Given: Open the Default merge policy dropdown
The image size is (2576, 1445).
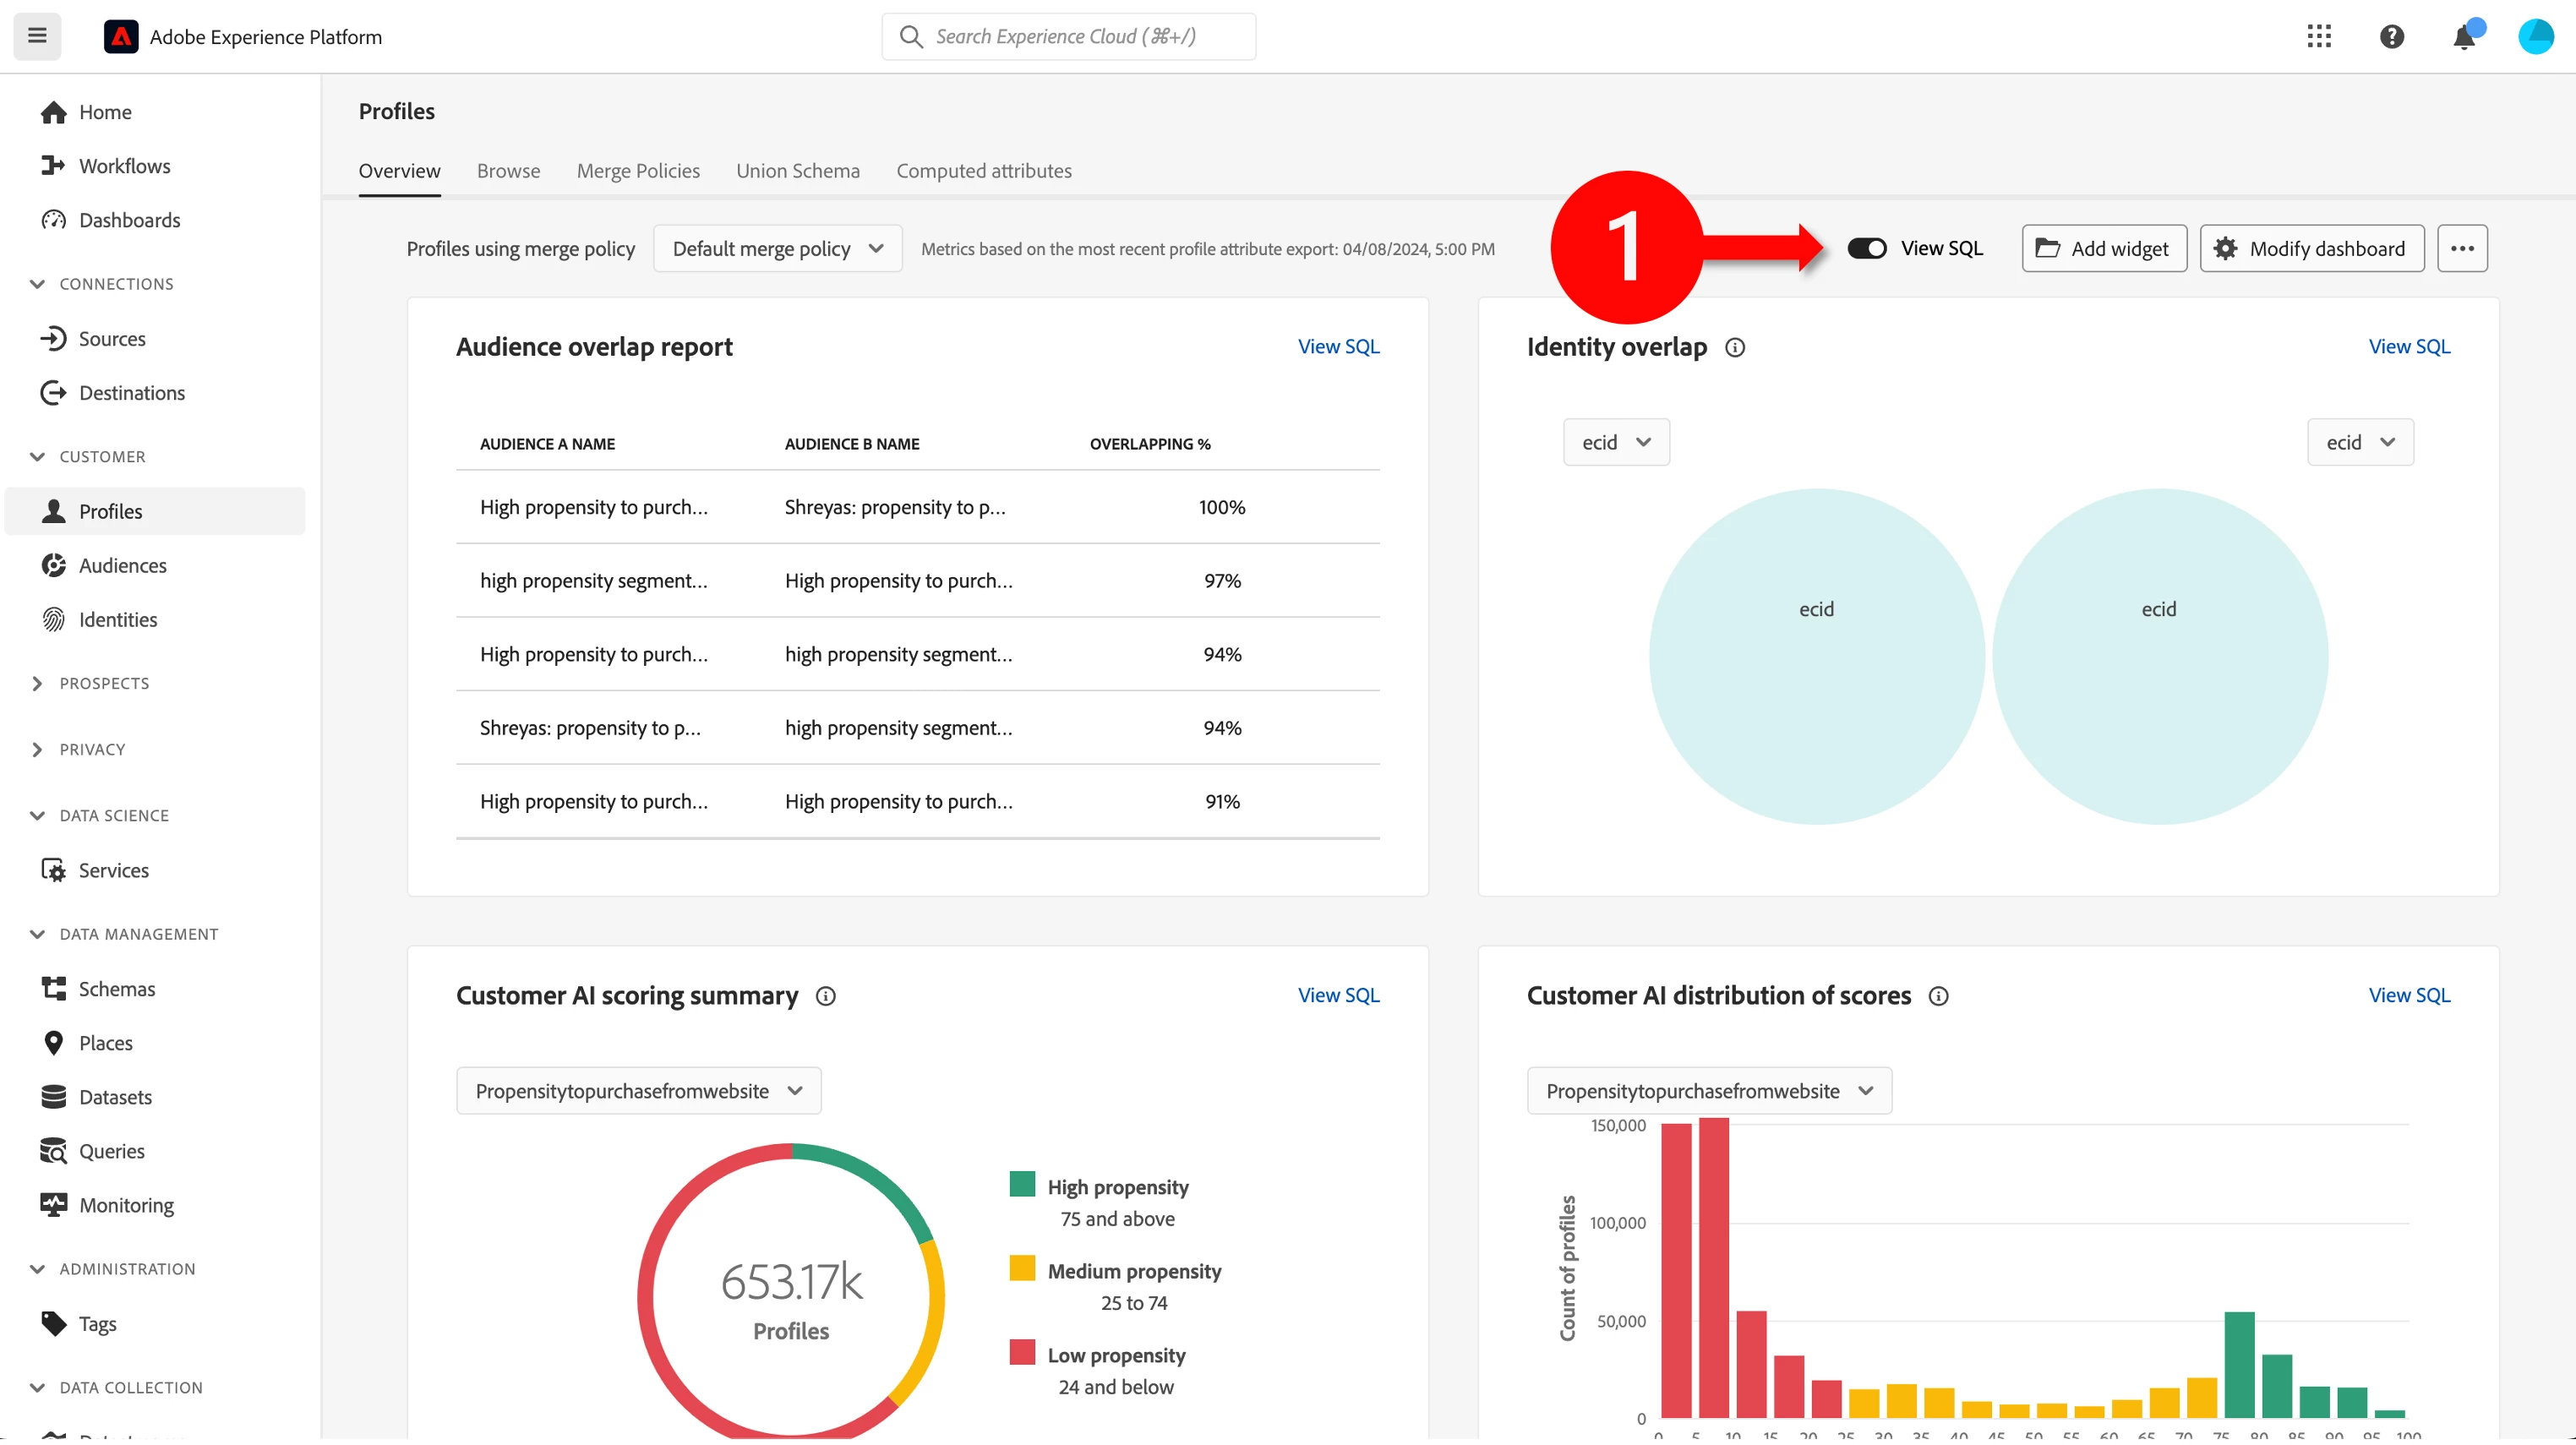Looking at the screenshot, I should click(x=777, y=248).
